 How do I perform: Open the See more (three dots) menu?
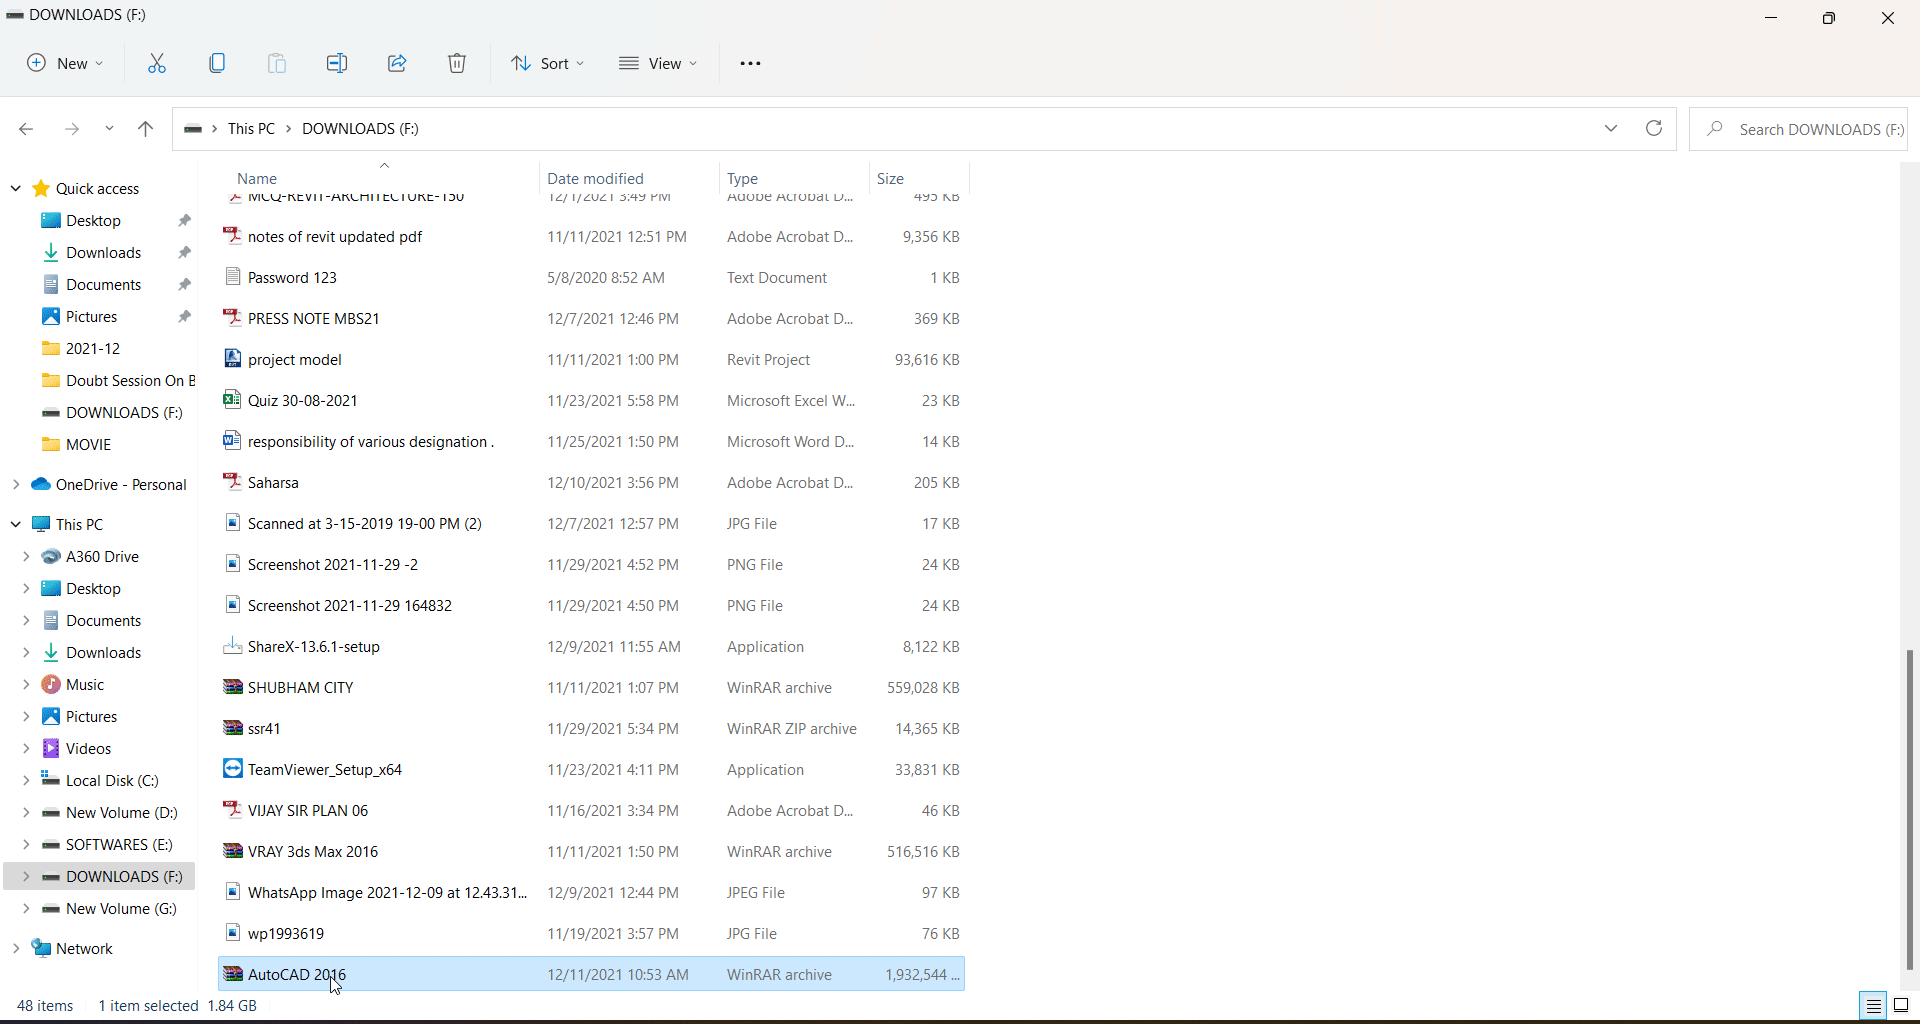point(750,63)
